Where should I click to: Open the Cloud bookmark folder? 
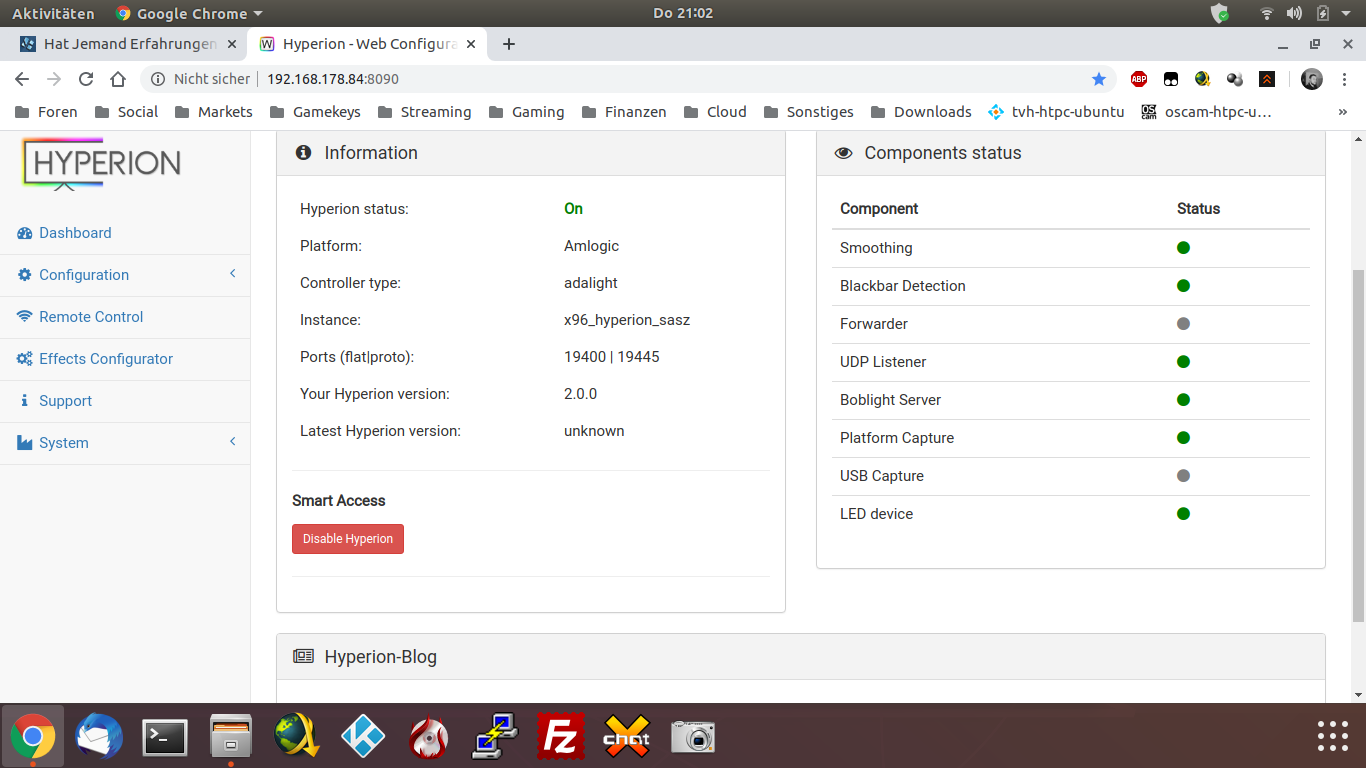click(714, 112)
